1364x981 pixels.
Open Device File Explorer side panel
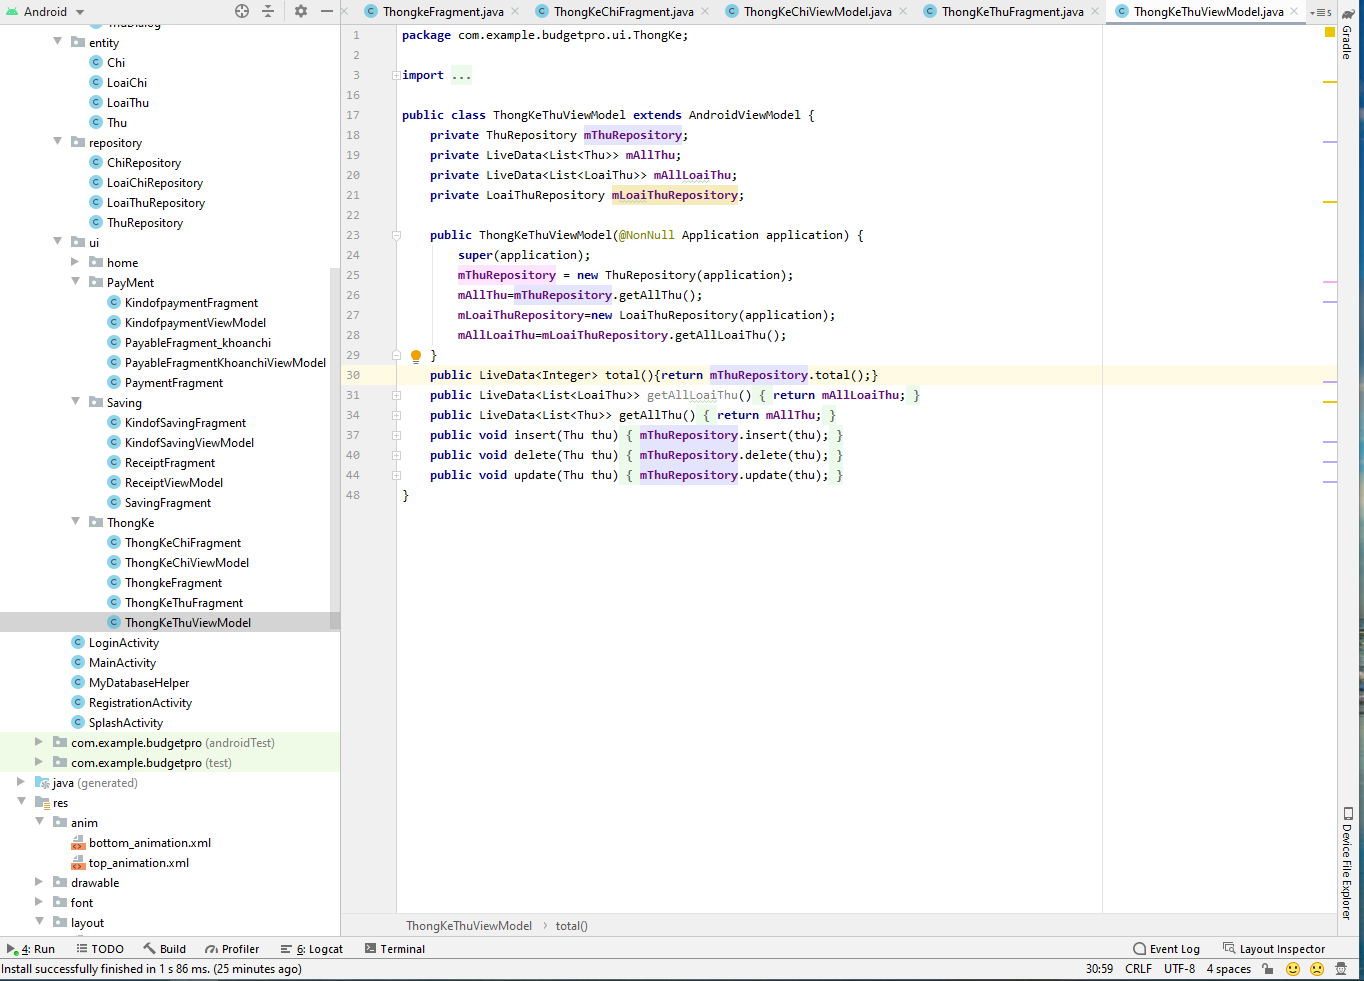coord(1348,863)
